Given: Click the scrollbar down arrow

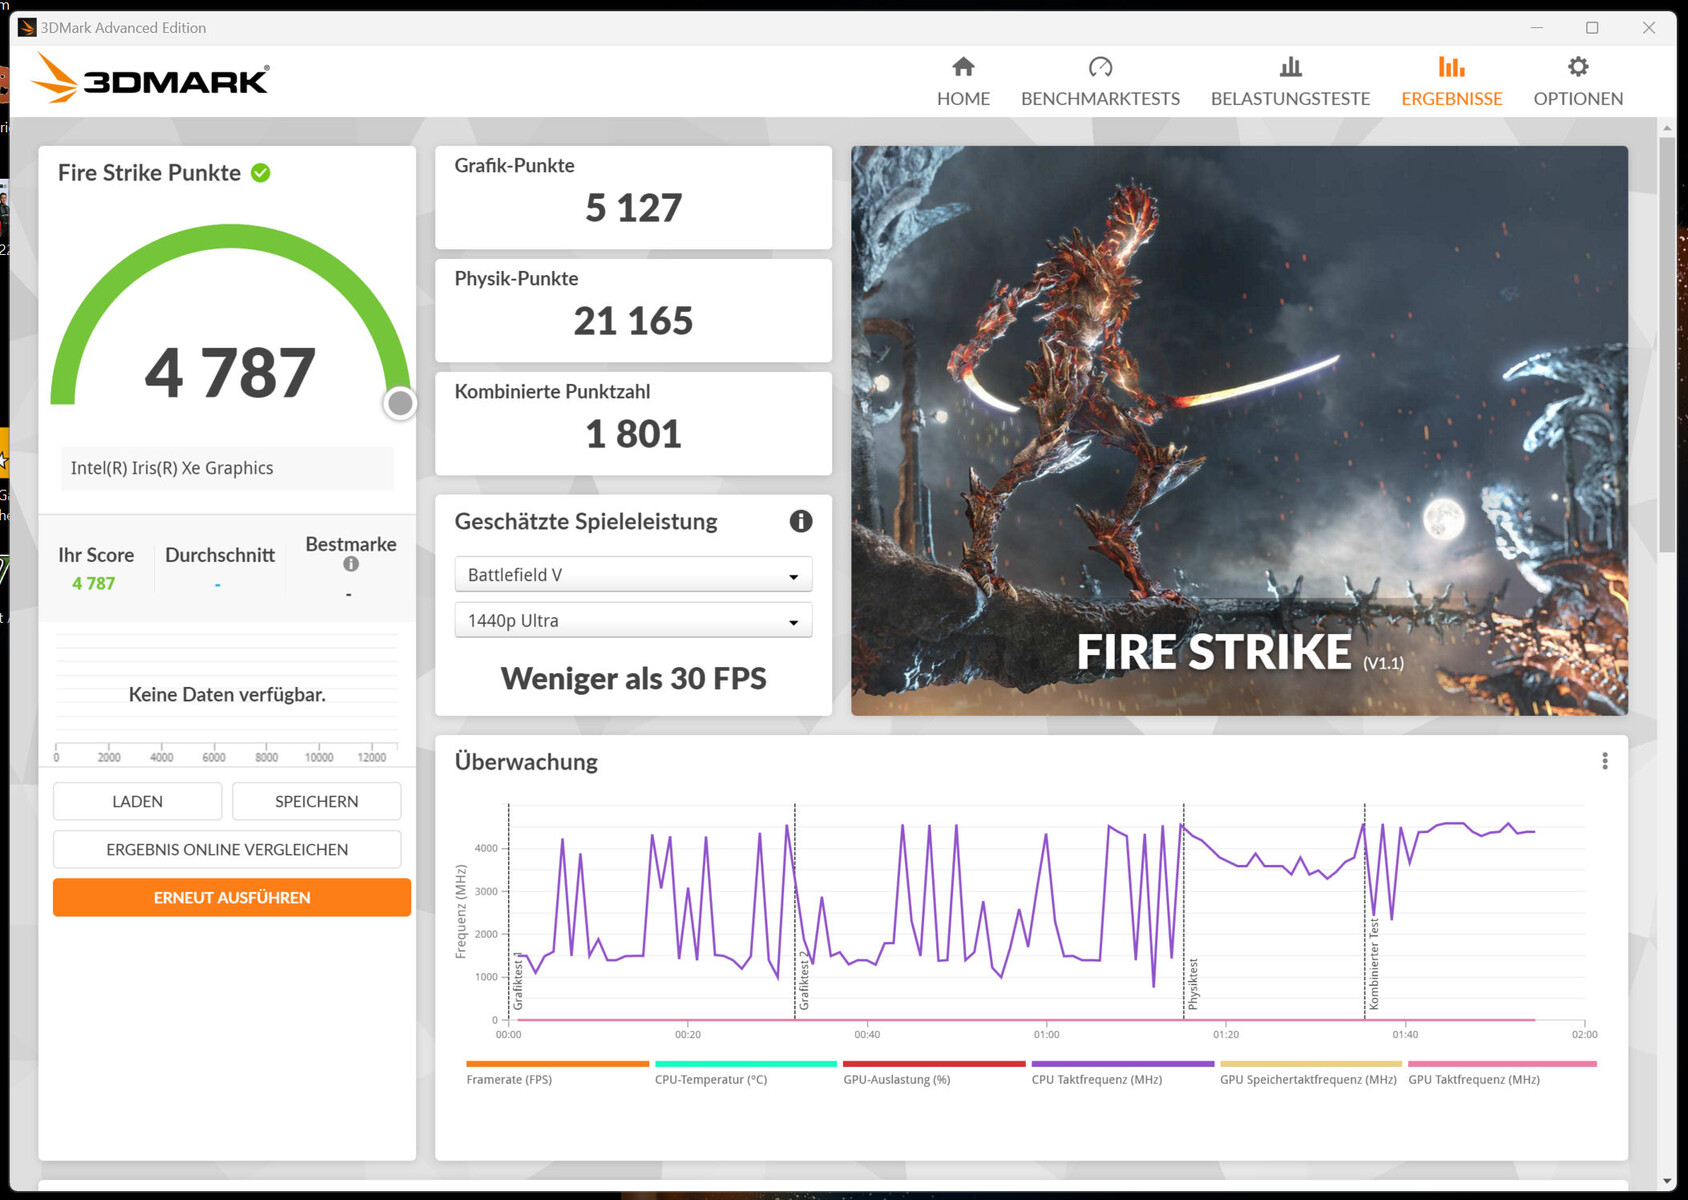Looking at the screenshot, I should click(1666, 1181).
